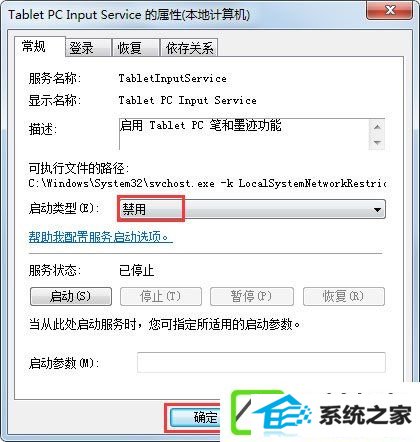Focus the 启动参数(M) input field
This screenshot has width=420, height=442.
tap(261, 362)
